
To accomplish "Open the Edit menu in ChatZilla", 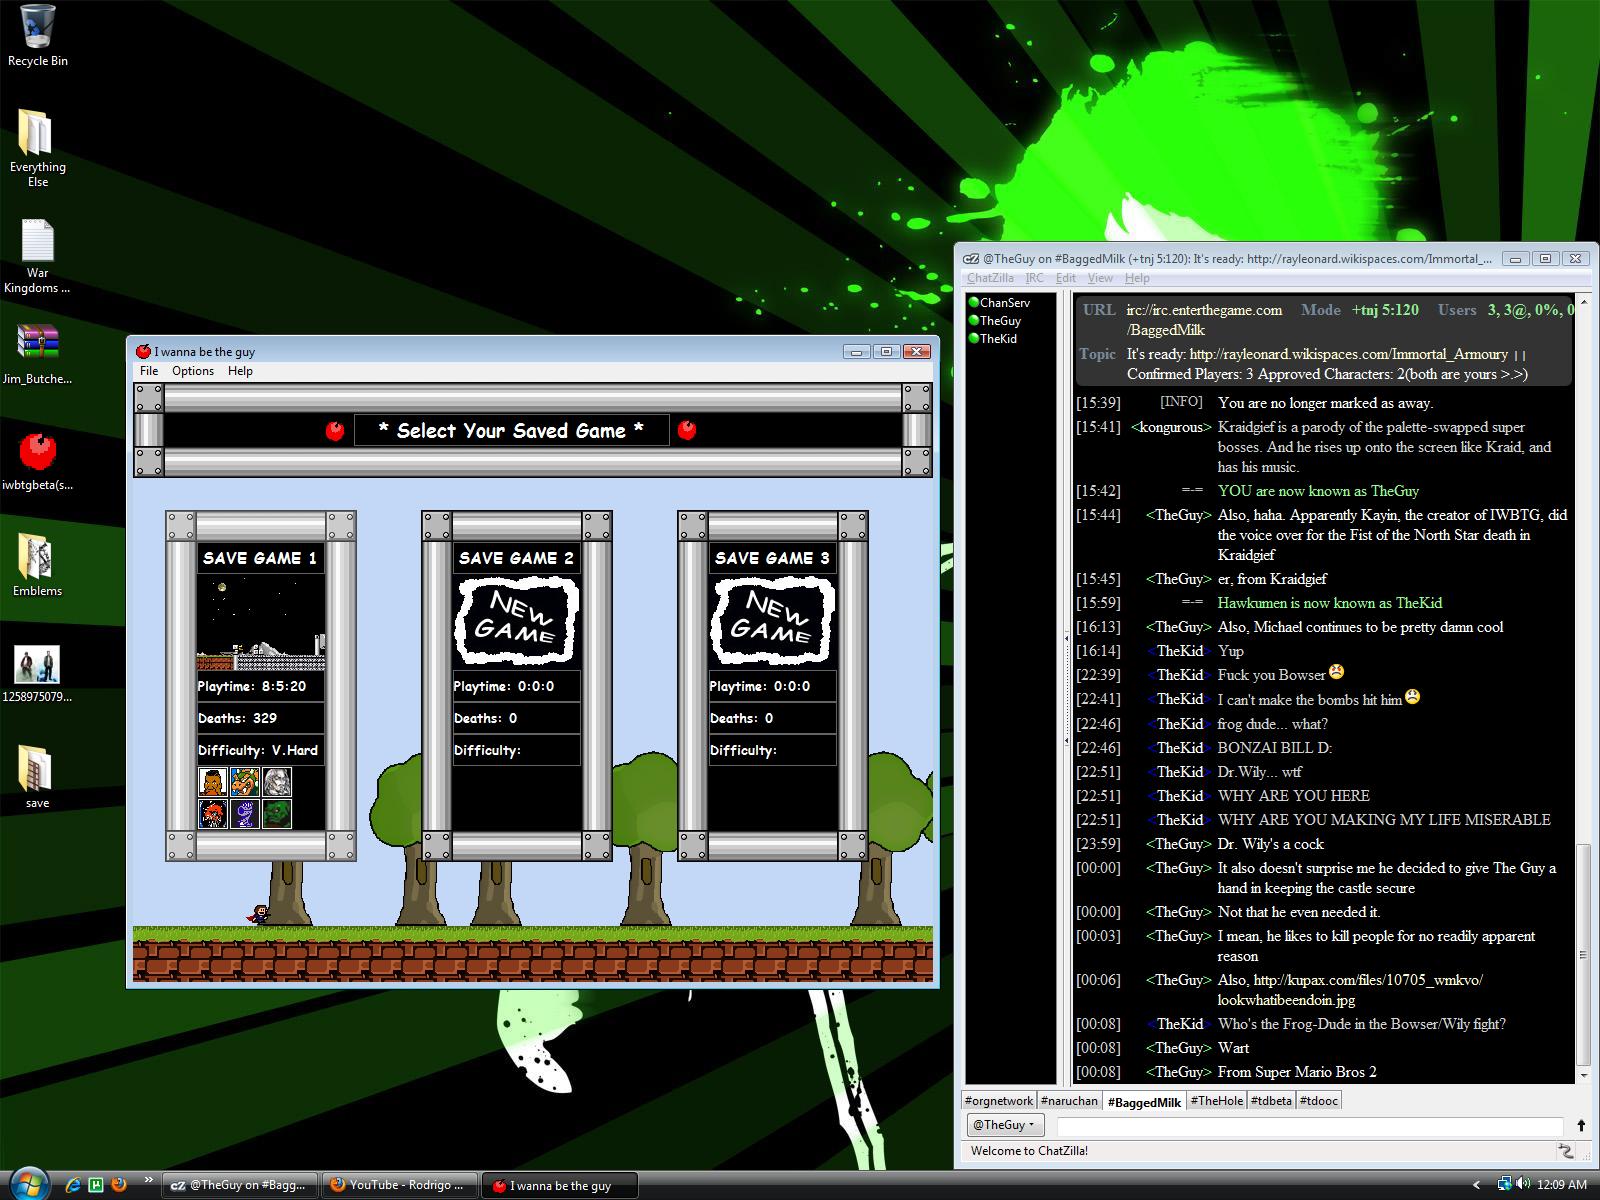I will 1066,278.
